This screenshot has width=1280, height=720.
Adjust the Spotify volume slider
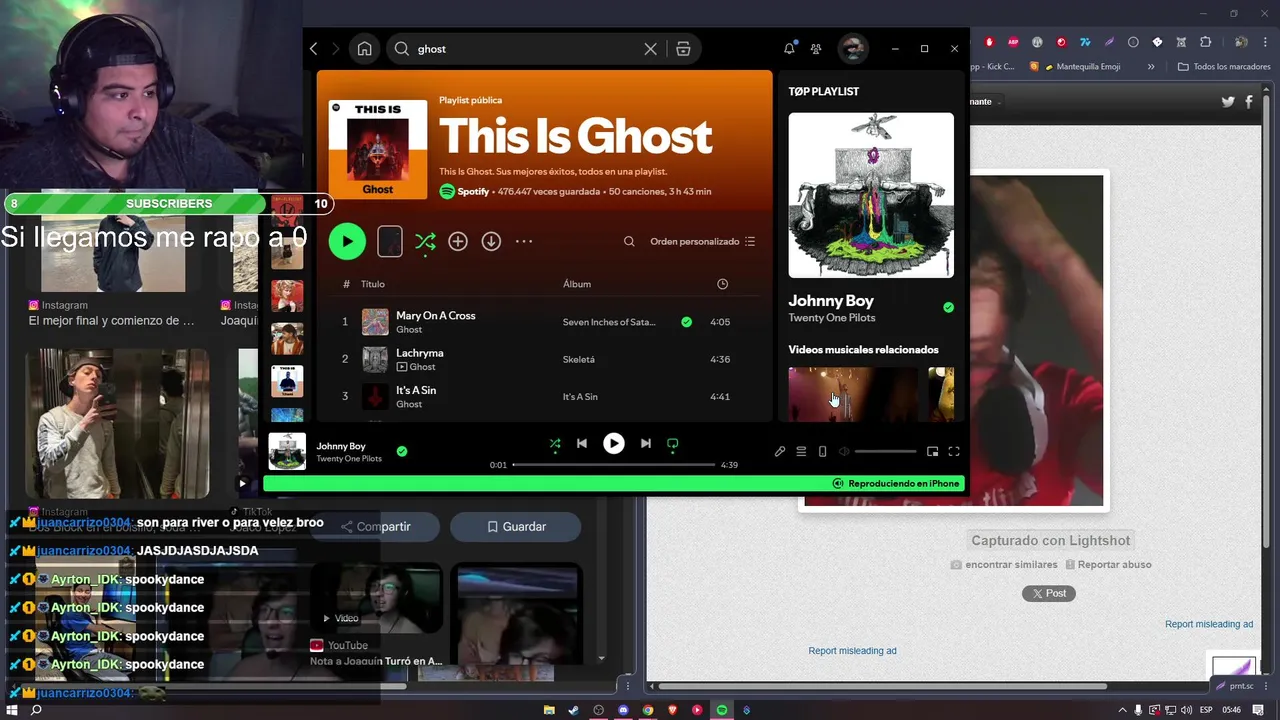[885, 452]
